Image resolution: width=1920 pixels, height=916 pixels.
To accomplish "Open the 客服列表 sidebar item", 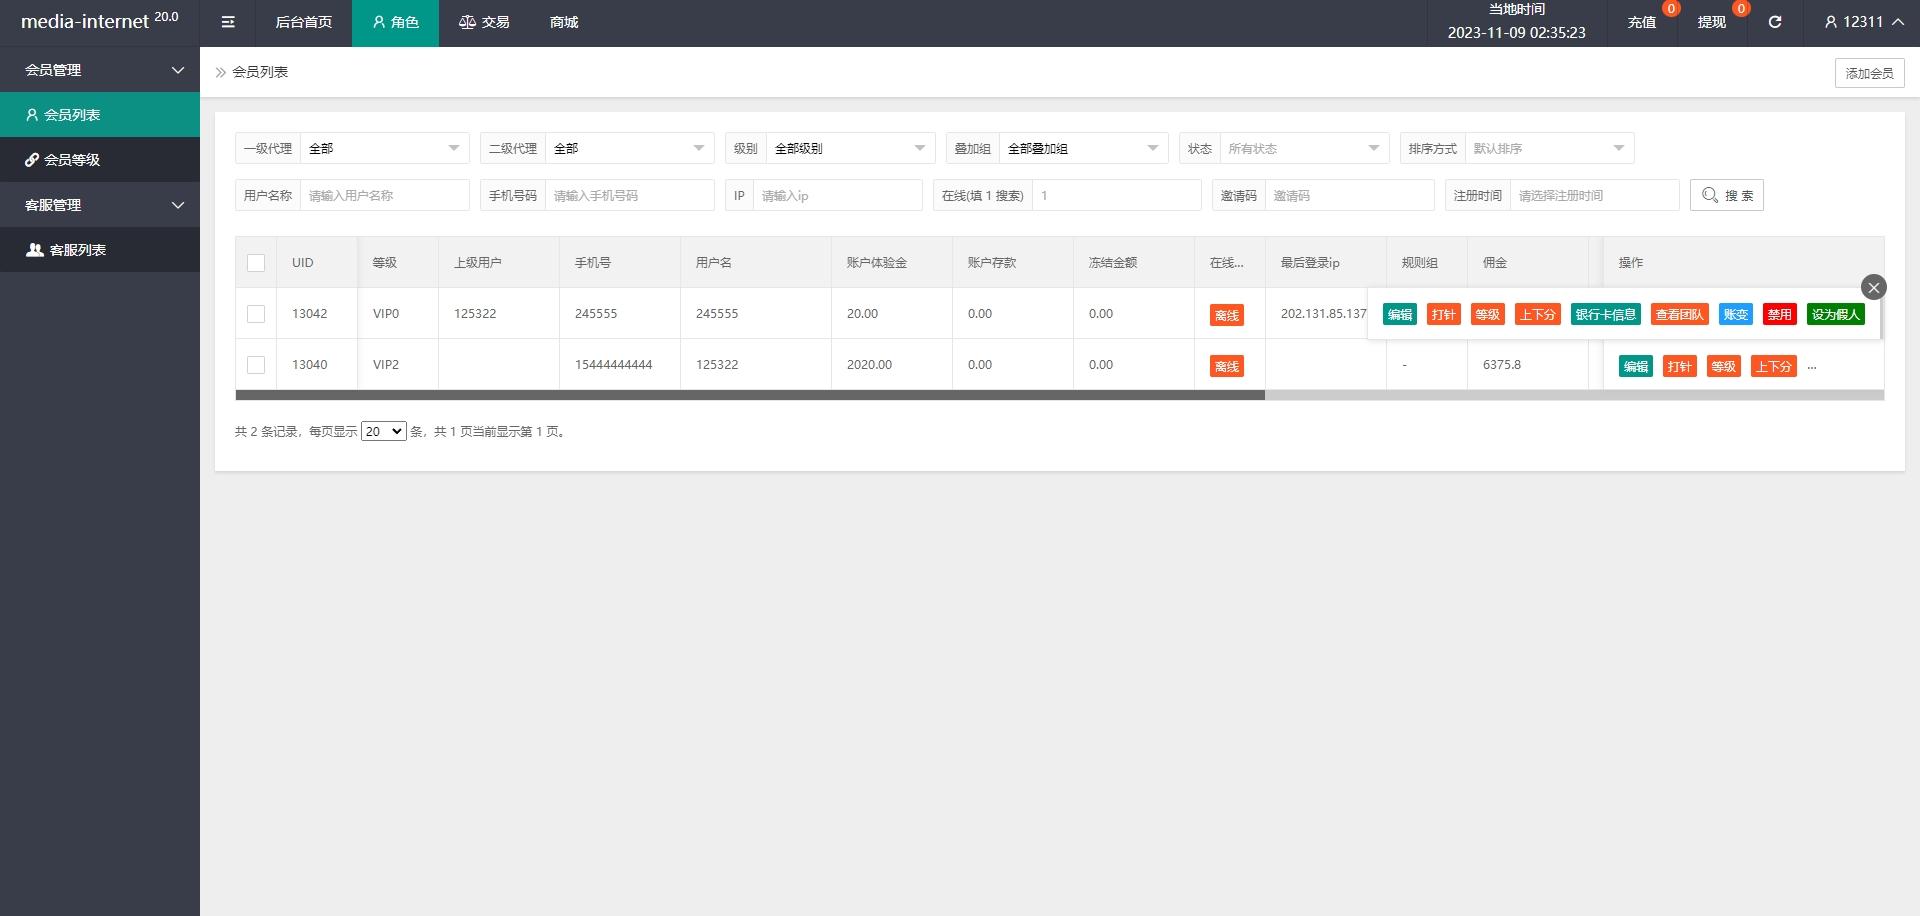I will (100, 250).
